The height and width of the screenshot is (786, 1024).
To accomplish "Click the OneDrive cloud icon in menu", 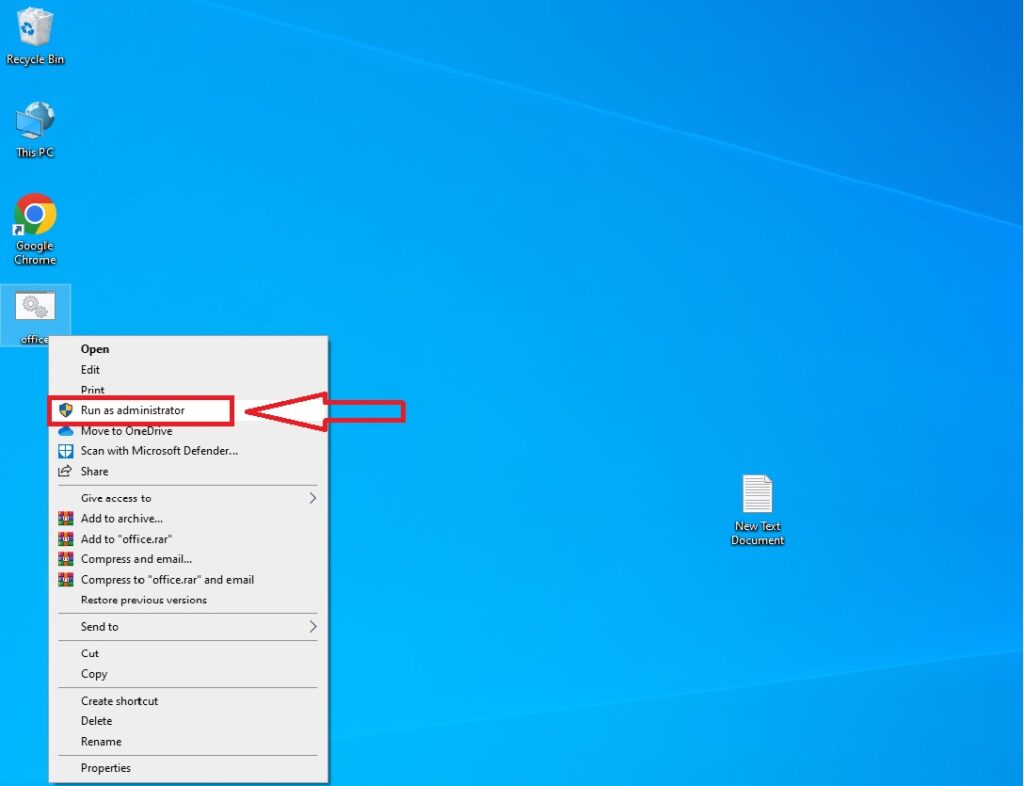I will coord(65,431).
